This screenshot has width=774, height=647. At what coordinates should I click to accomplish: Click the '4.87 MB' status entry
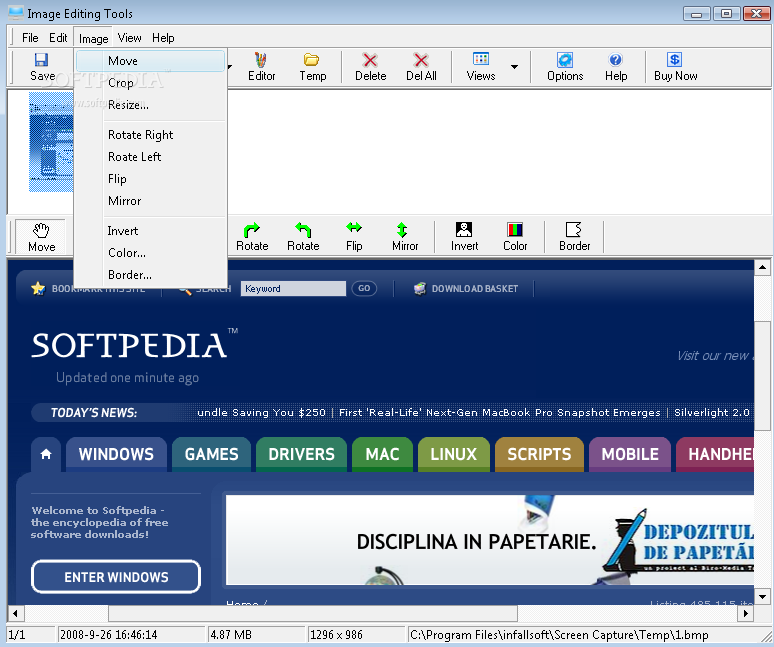pos(231,635)
